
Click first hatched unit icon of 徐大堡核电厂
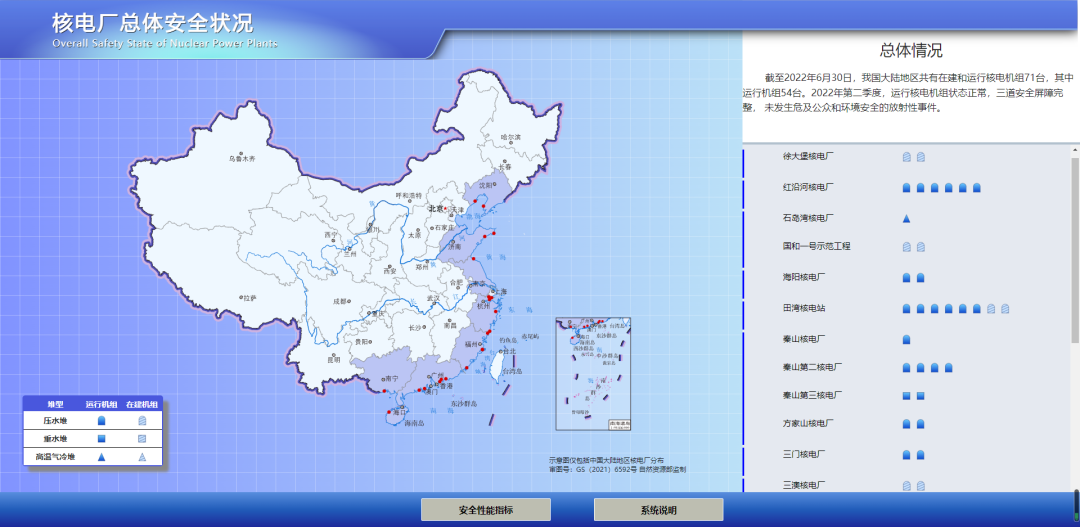[x=906, y=157]
